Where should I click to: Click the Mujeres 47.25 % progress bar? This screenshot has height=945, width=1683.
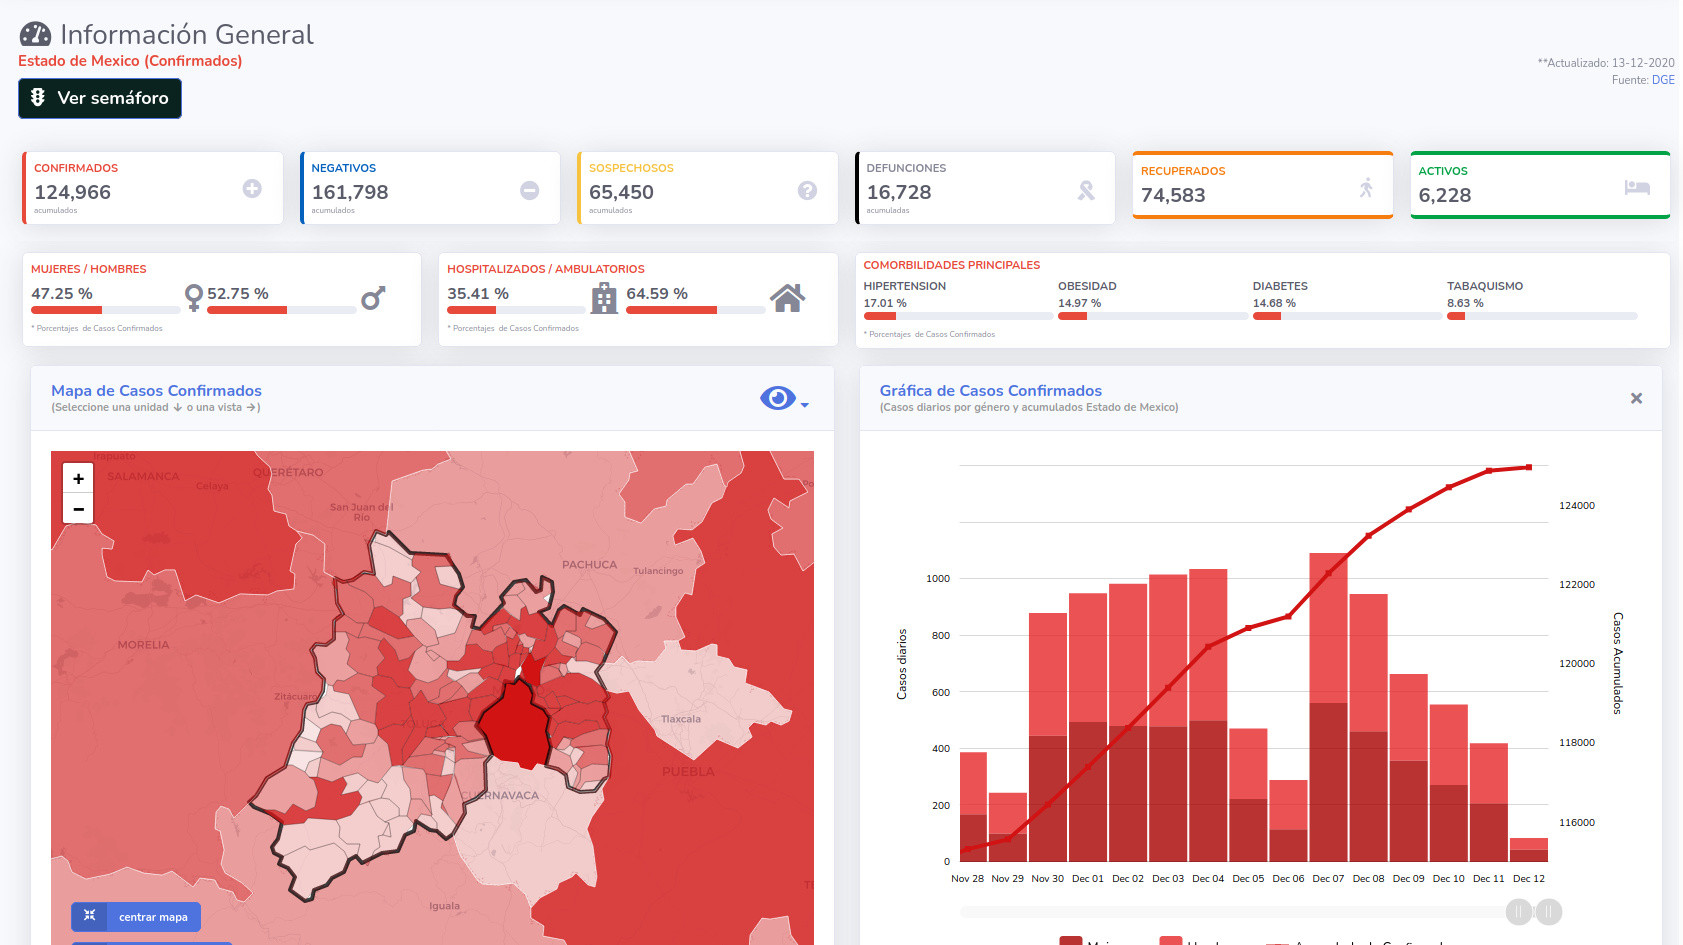pos(106,310)
